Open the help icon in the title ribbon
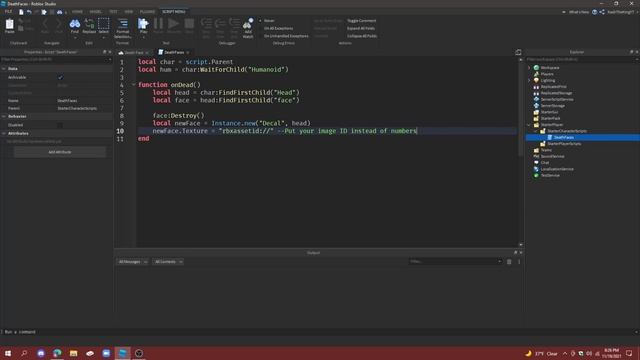640x360 pixels. [x=595, y=12]
